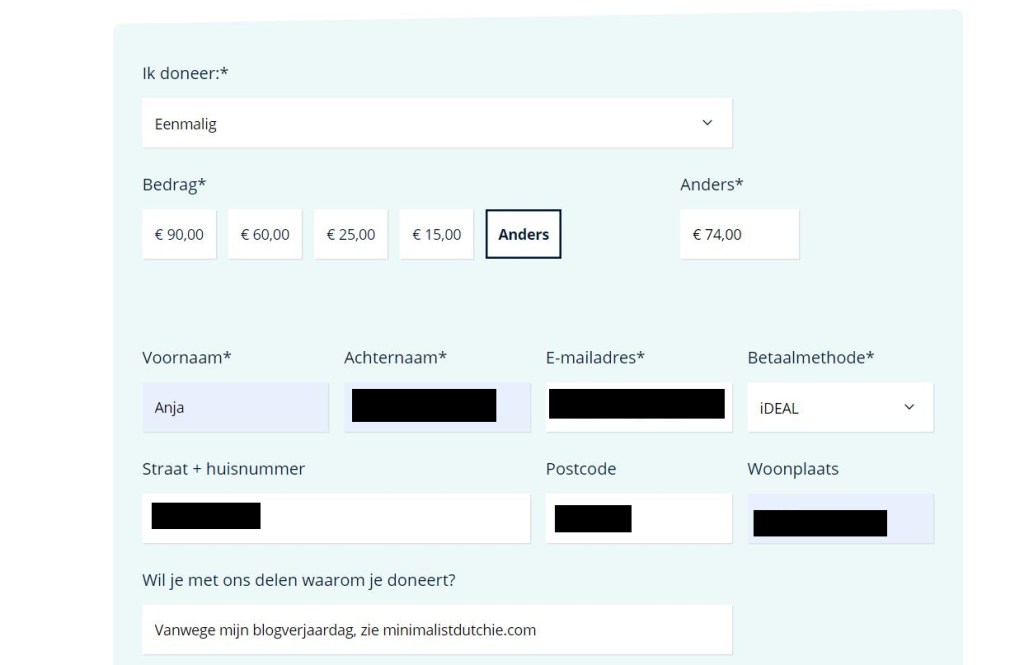Image resolution: width=1024 pixels, height=665 pixels.
Task: Edit the E-mailadres text field
Action: (638, 408)
